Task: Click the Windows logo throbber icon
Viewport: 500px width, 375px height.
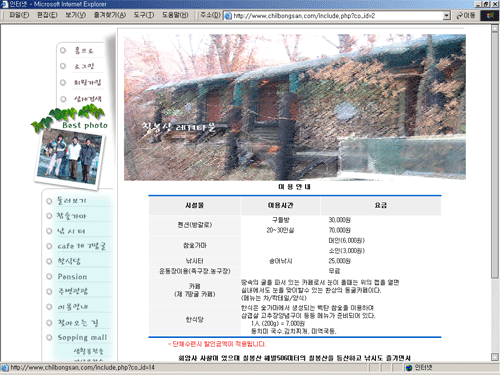Action: click(489, 15)
